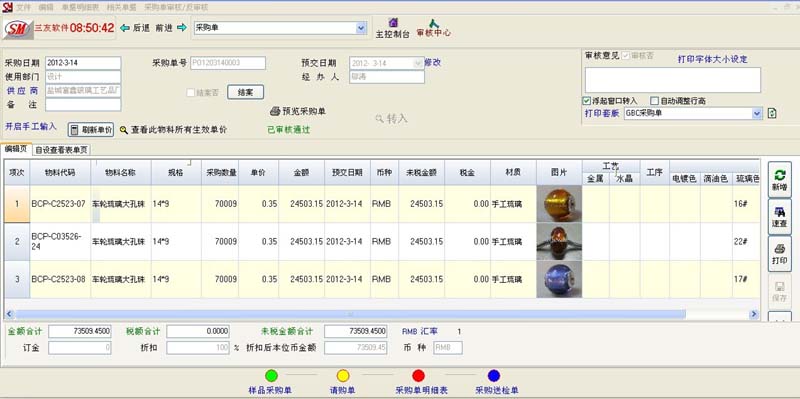
Task: Click the right arrow of horizontal scrollbar
Action: 754,314
